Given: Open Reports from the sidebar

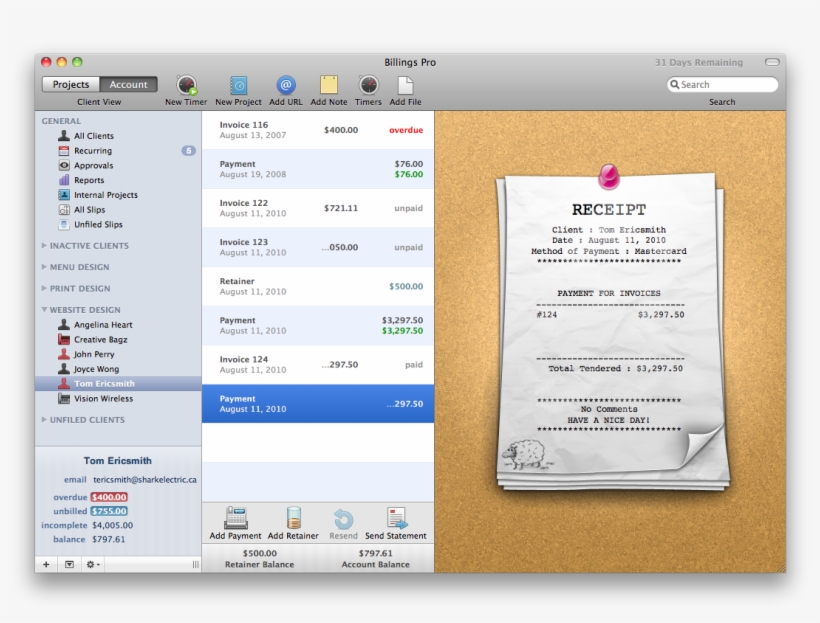Looking at the screenshot, I should click(90, 180).
